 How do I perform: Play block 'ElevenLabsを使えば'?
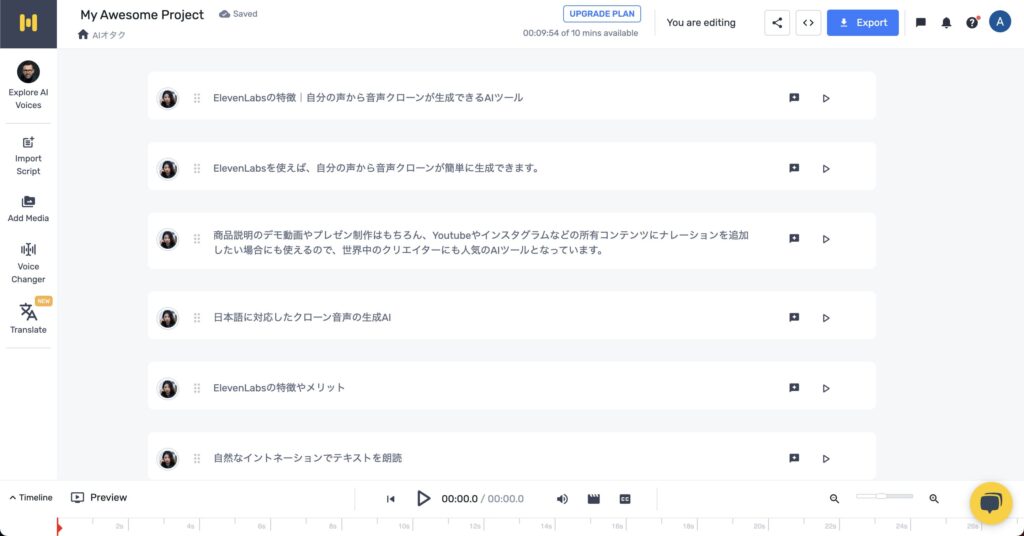tap(826, 169)
